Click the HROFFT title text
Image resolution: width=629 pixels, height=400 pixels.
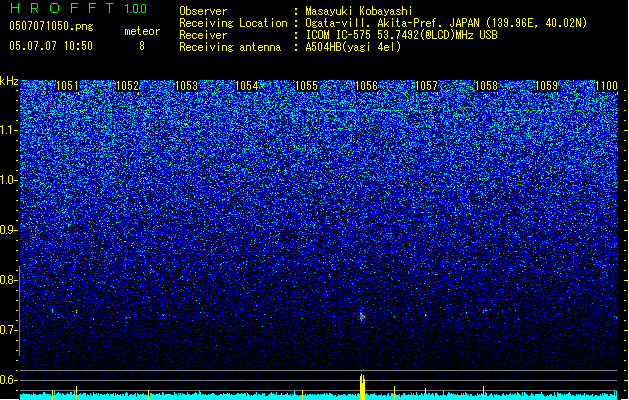coord(62,8)
